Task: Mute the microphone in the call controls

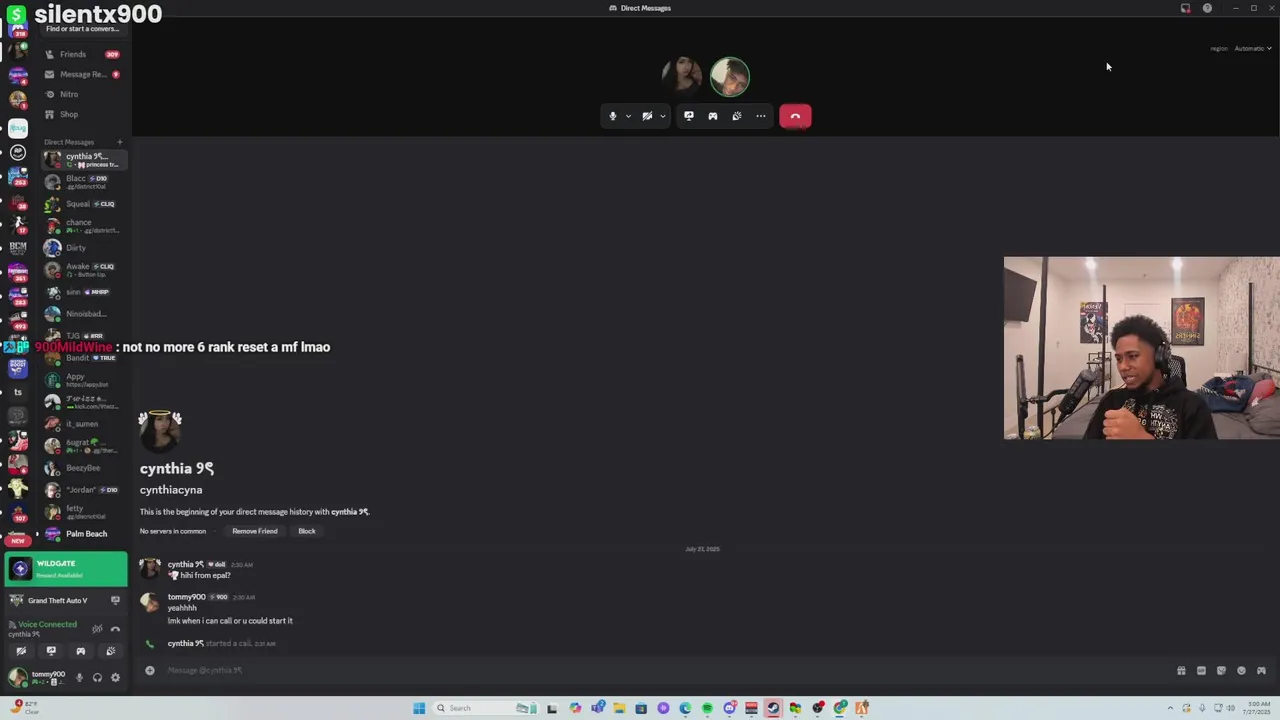Action: (613, 116)
